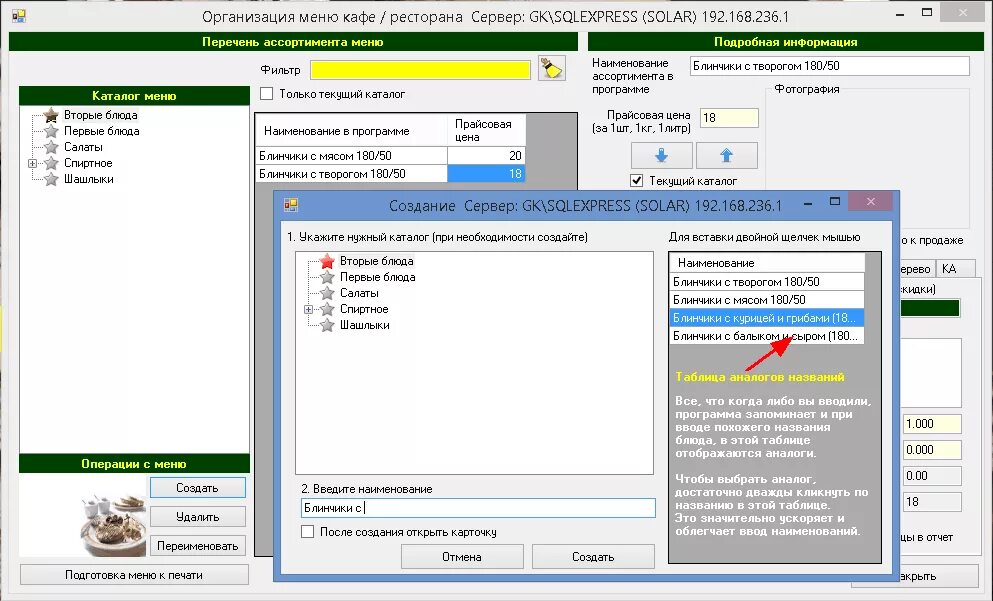The width and height of the screenshot is (993, 601).
Task: Select Первые блюда in dialog catalog tree
Action: [x=377, y=277]
